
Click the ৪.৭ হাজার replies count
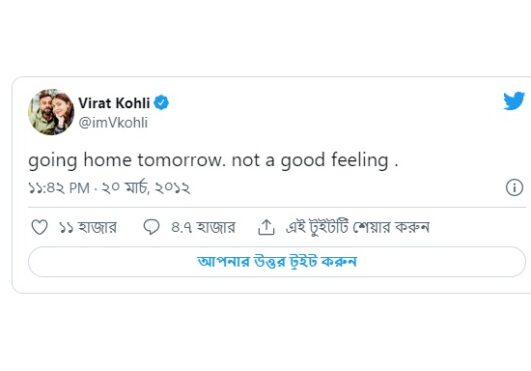pyautogui.click(x=203, y=227)
